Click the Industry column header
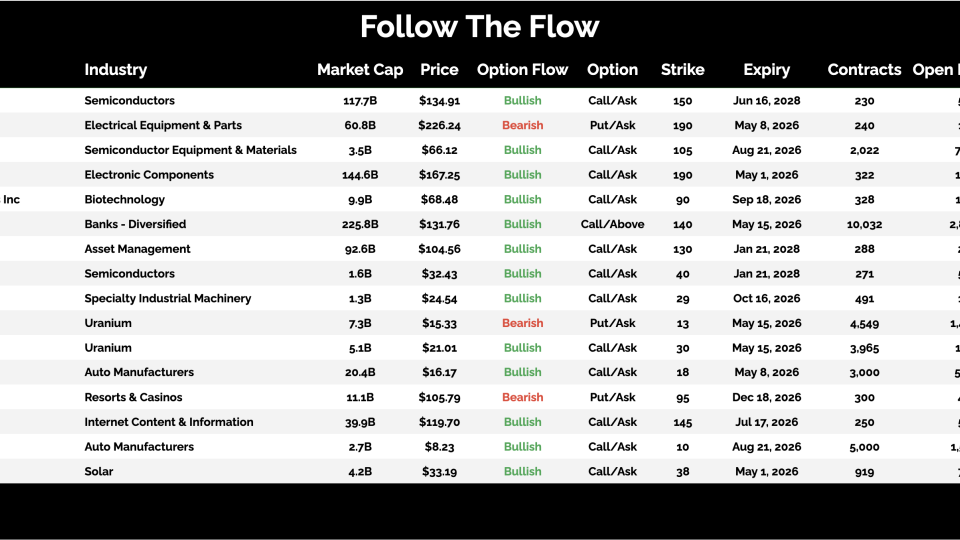Viewport: 960px width, 540px height. [x=116, y=70]
